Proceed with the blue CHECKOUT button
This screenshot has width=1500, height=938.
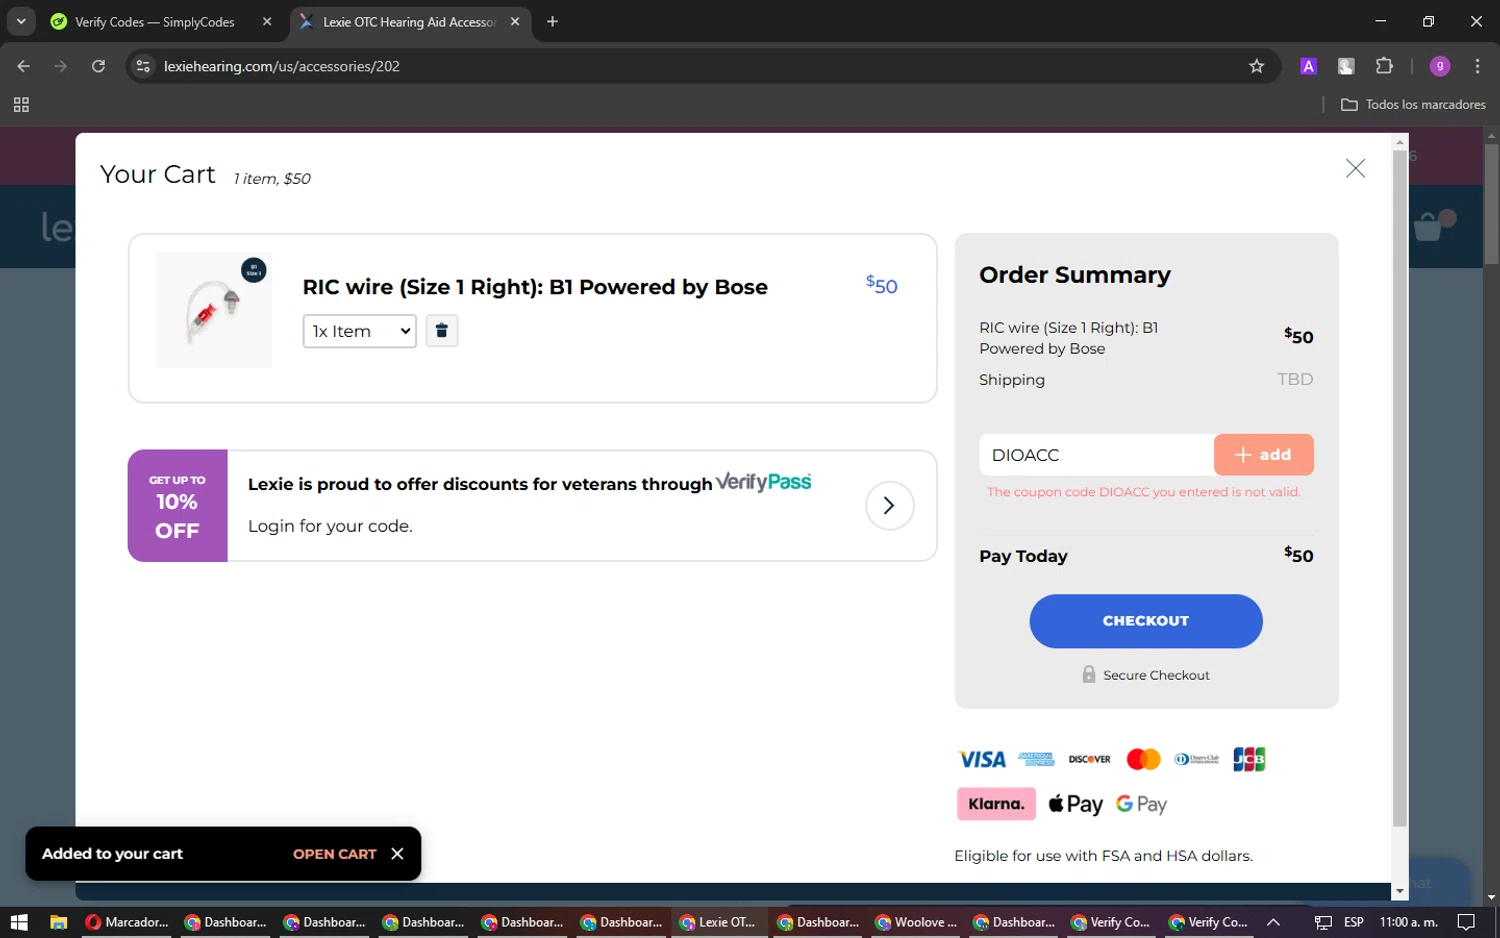click(1146, 621)
